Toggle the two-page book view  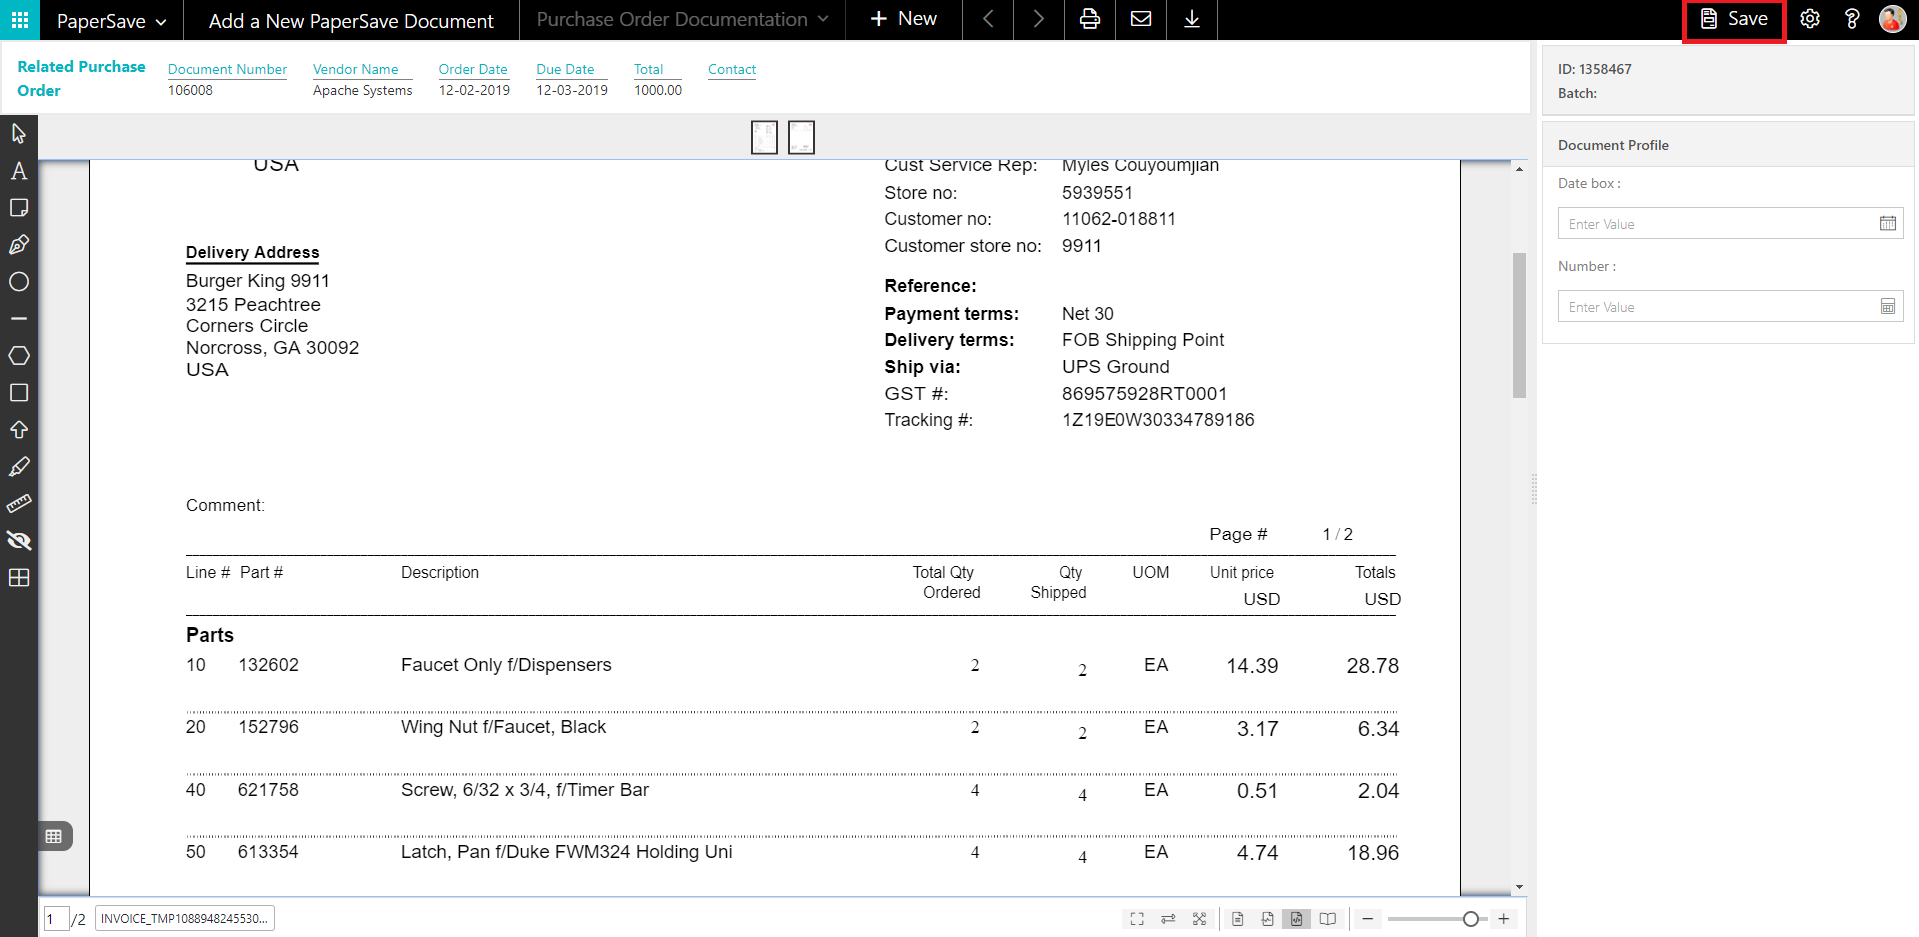[1328, 919]
